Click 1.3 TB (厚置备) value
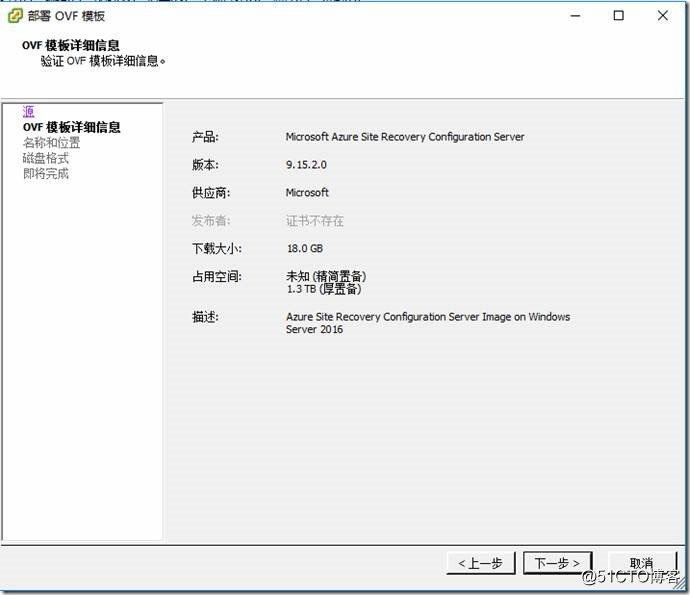The image size is (690, 595). coord(324,289)
